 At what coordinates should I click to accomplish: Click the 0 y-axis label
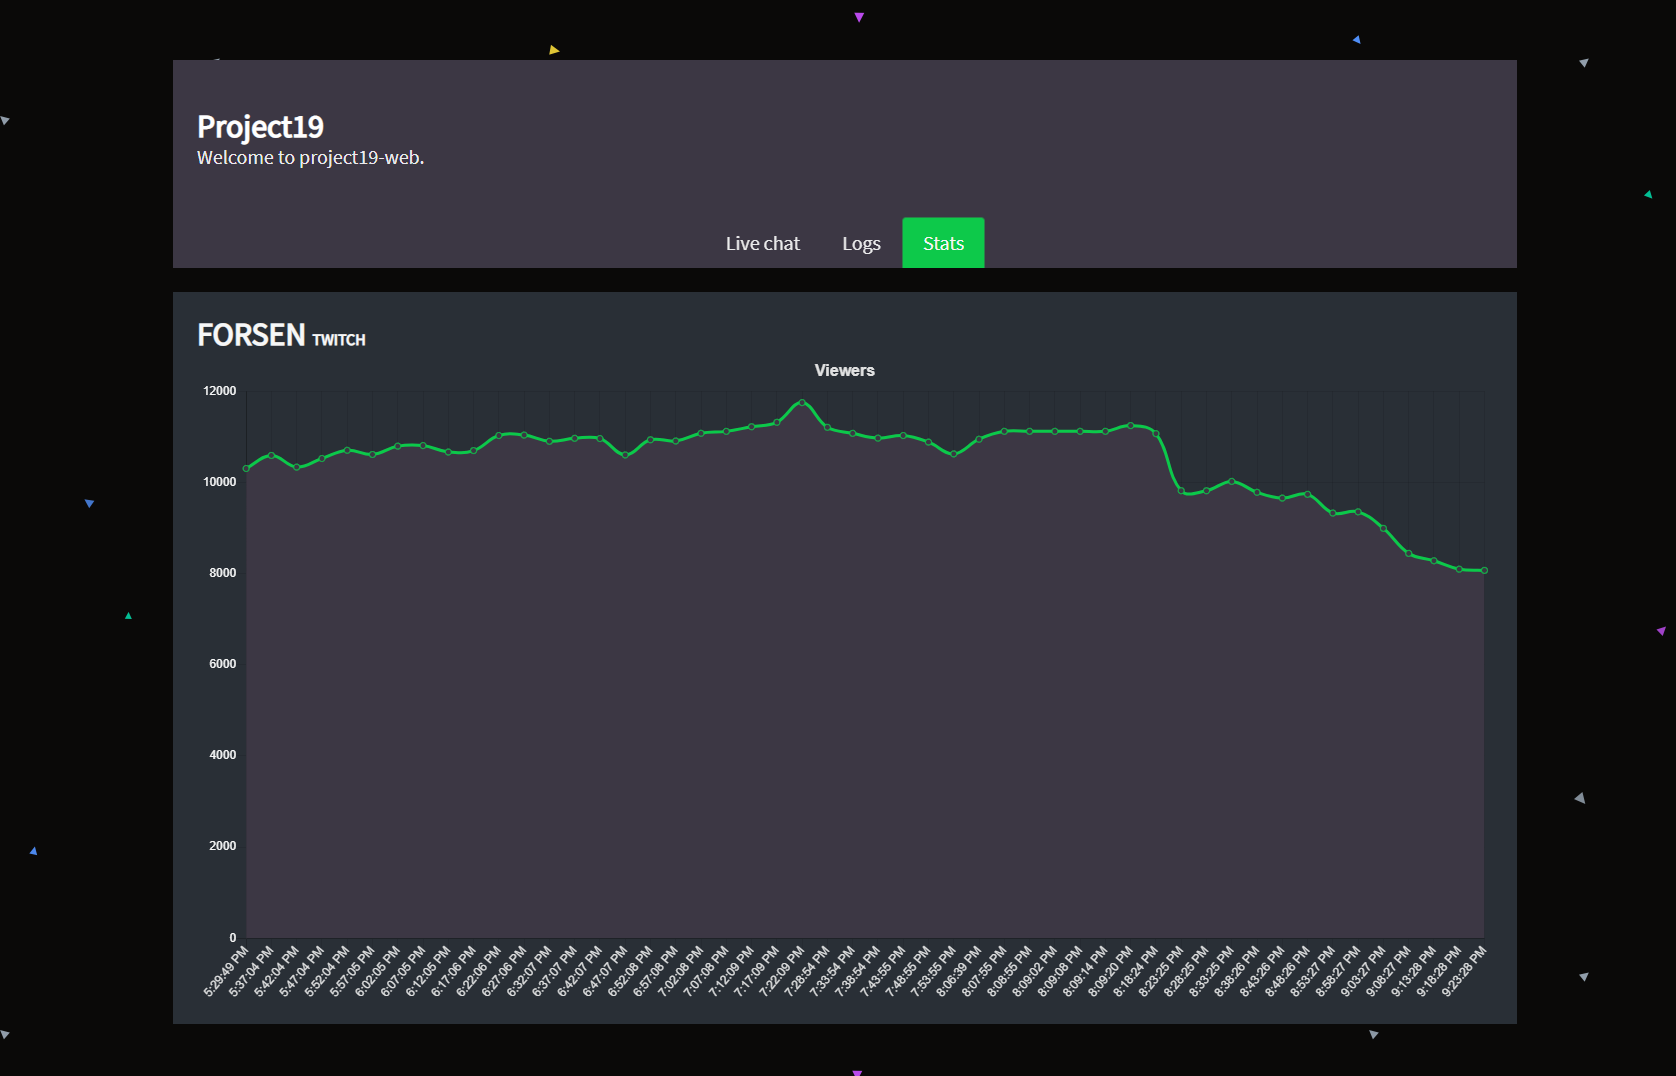tap(233, 938)
